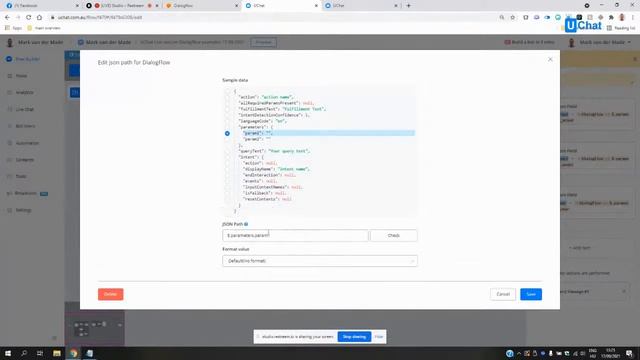This screenshot has width=640, height=360.
Task: Close the Facebook browser tab
Action: pos(77,6)
